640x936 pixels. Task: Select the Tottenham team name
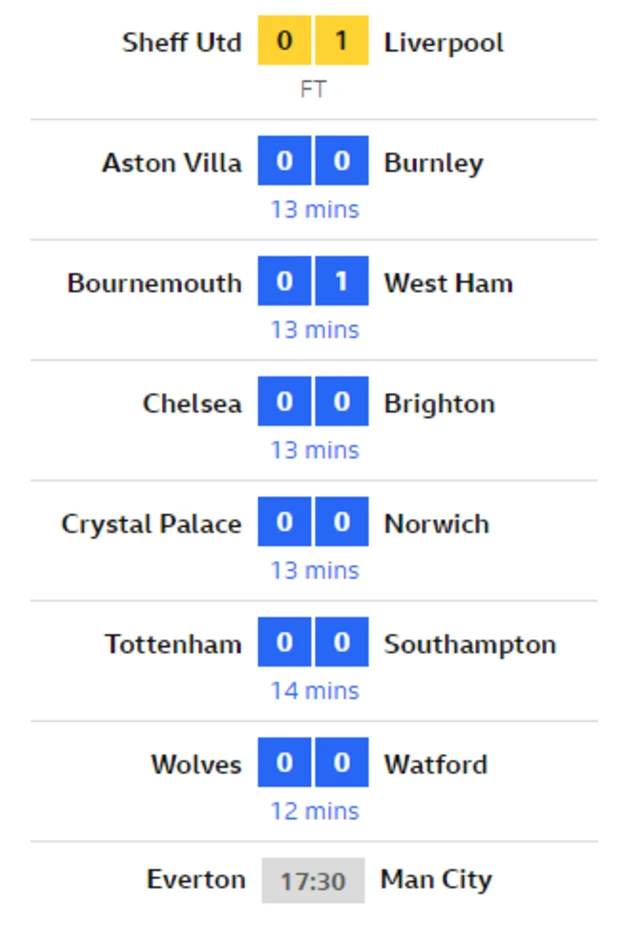pyautogui.click(x=173, y=644)
